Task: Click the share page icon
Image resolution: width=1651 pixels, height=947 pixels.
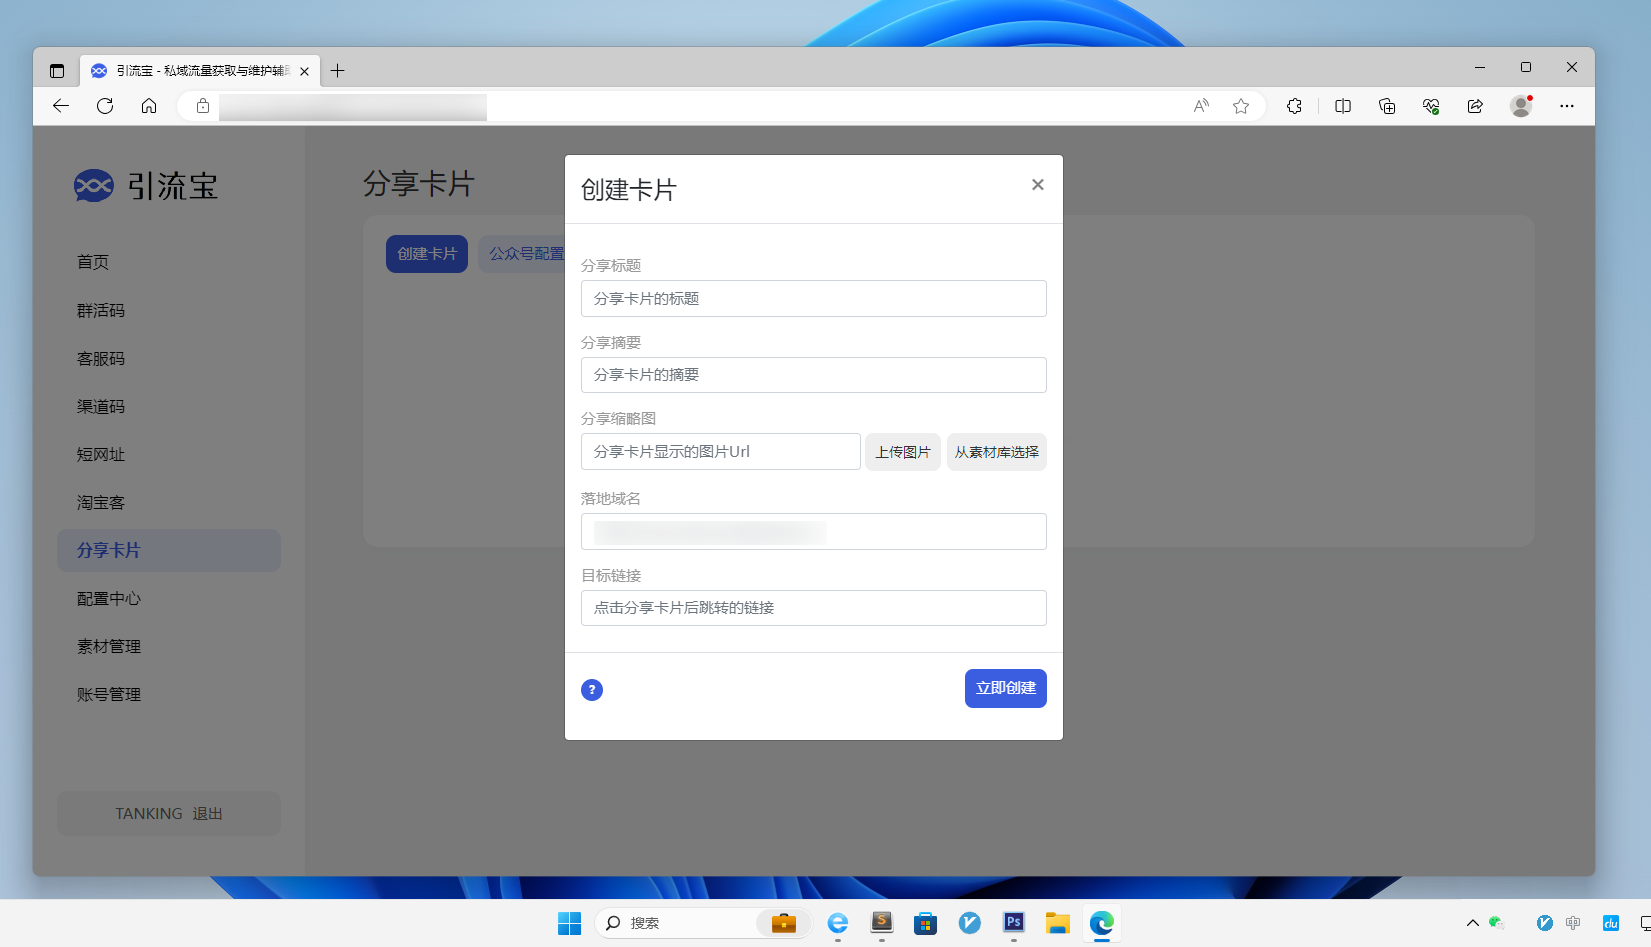Action: (x=1474, y=106)
